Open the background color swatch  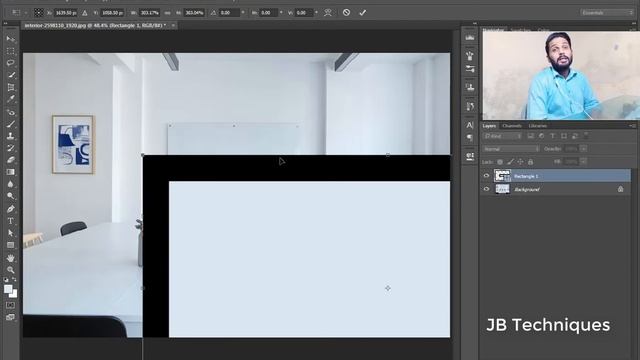[x=14, y=294]
